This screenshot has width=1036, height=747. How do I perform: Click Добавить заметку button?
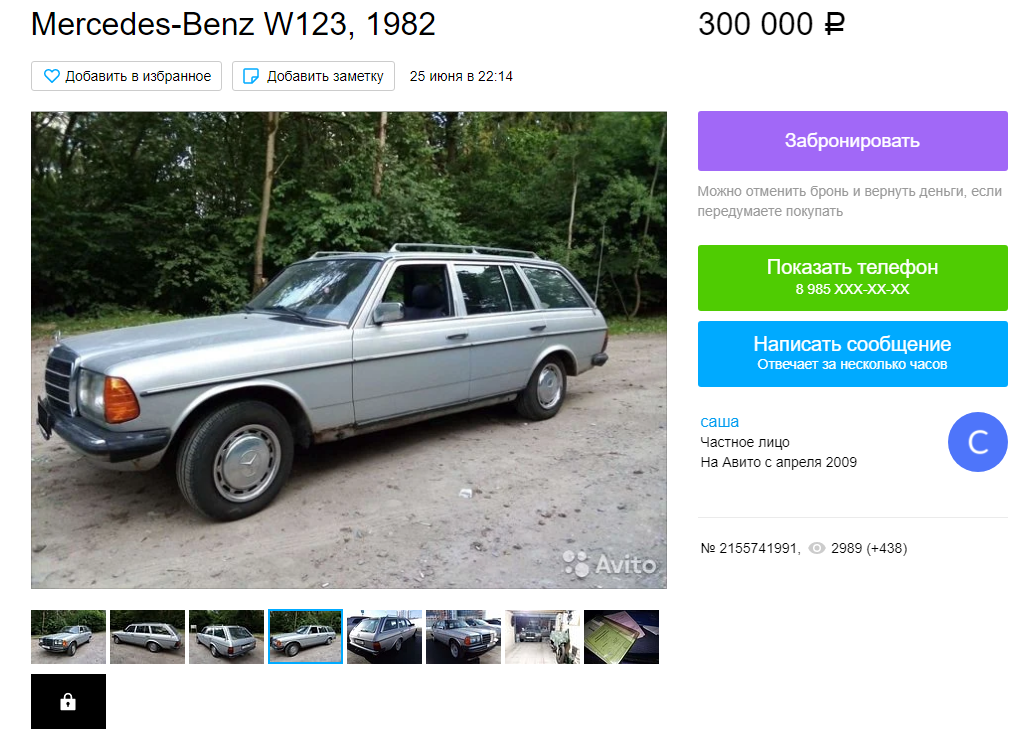pos(313,76)
